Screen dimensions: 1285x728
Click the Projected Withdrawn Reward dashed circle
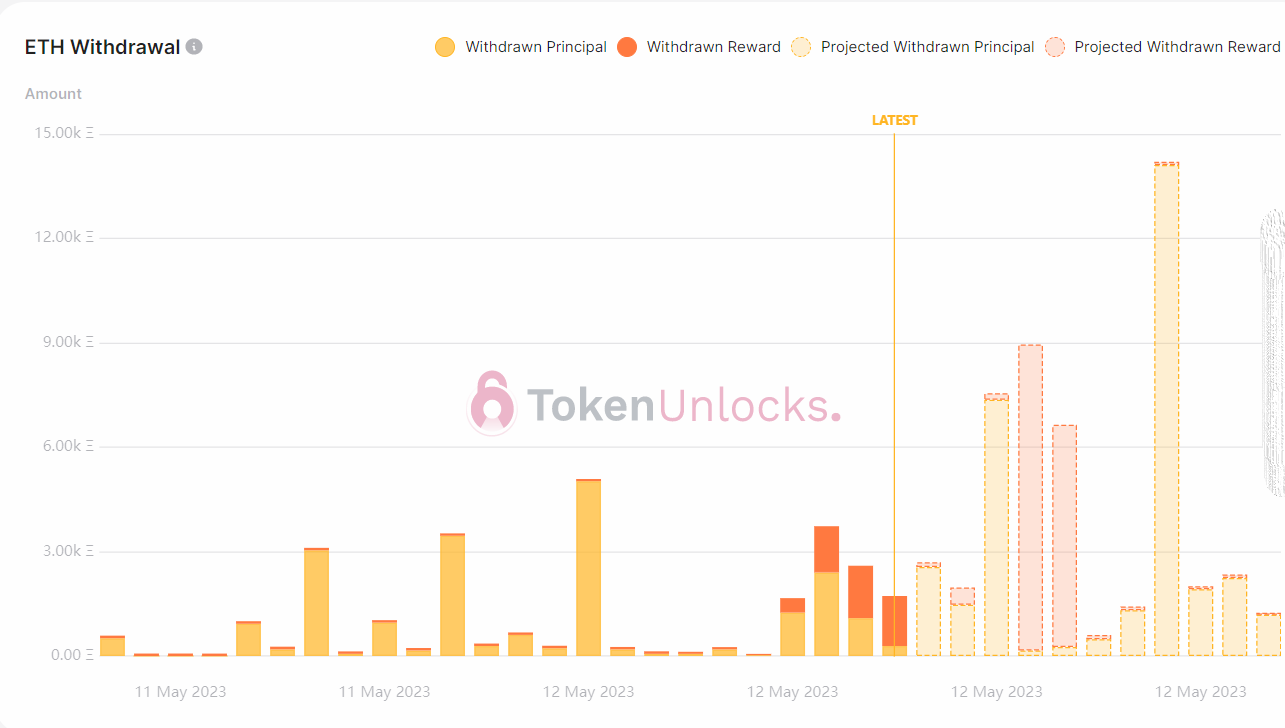pos(1055,47)
